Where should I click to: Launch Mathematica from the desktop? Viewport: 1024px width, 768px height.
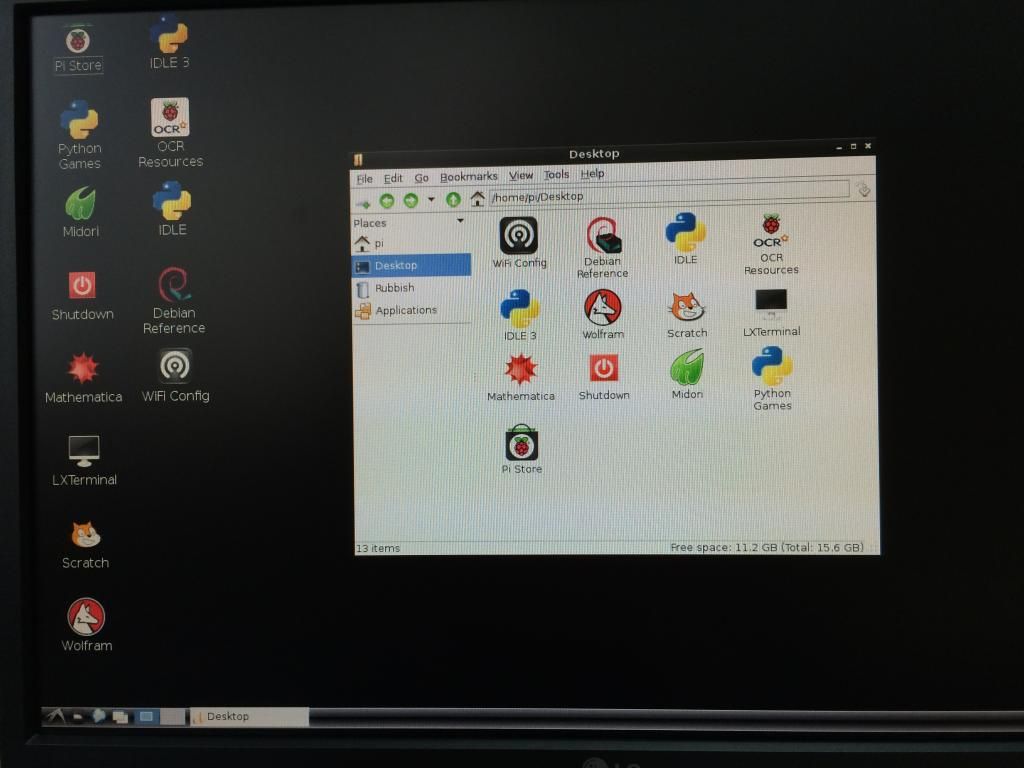83,378
